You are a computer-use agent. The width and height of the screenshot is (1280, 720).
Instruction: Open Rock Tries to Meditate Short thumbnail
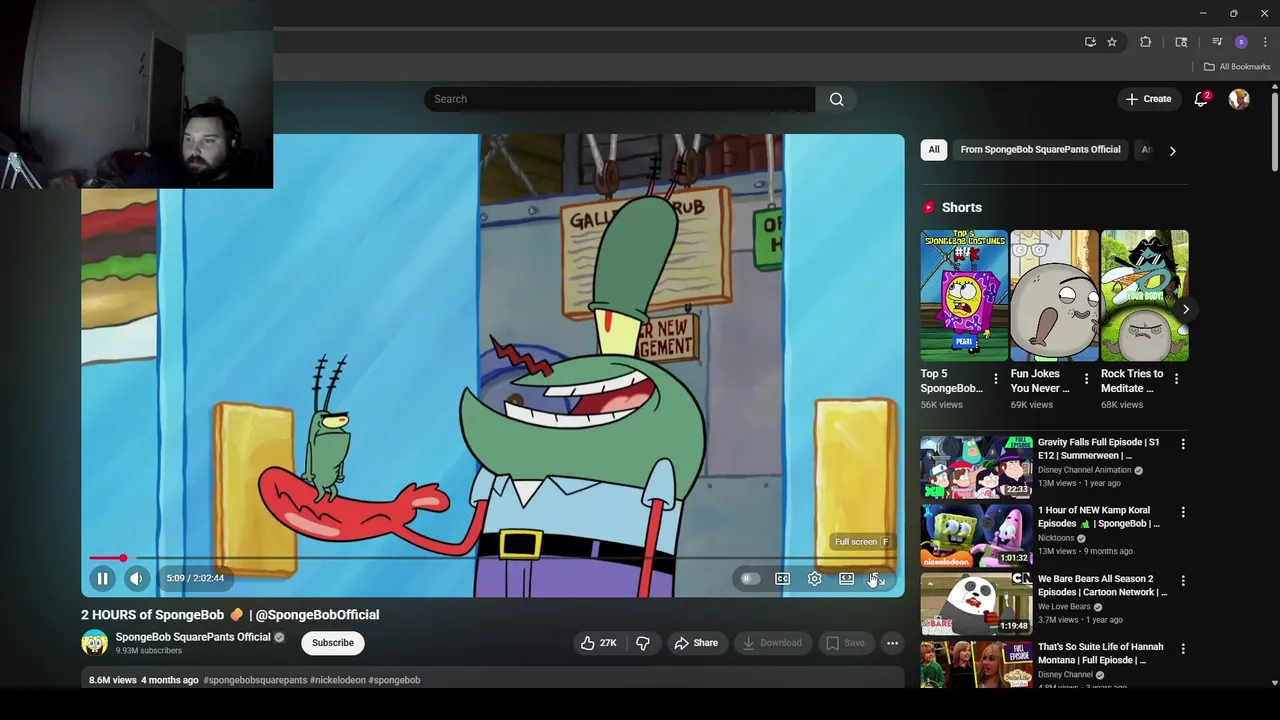click(1144, 296)
